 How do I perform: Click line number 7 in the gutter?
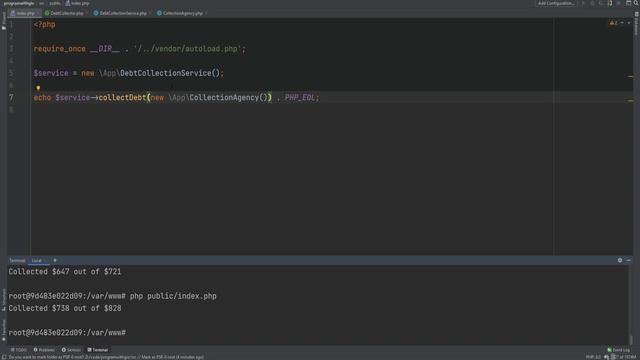point(11,98)
